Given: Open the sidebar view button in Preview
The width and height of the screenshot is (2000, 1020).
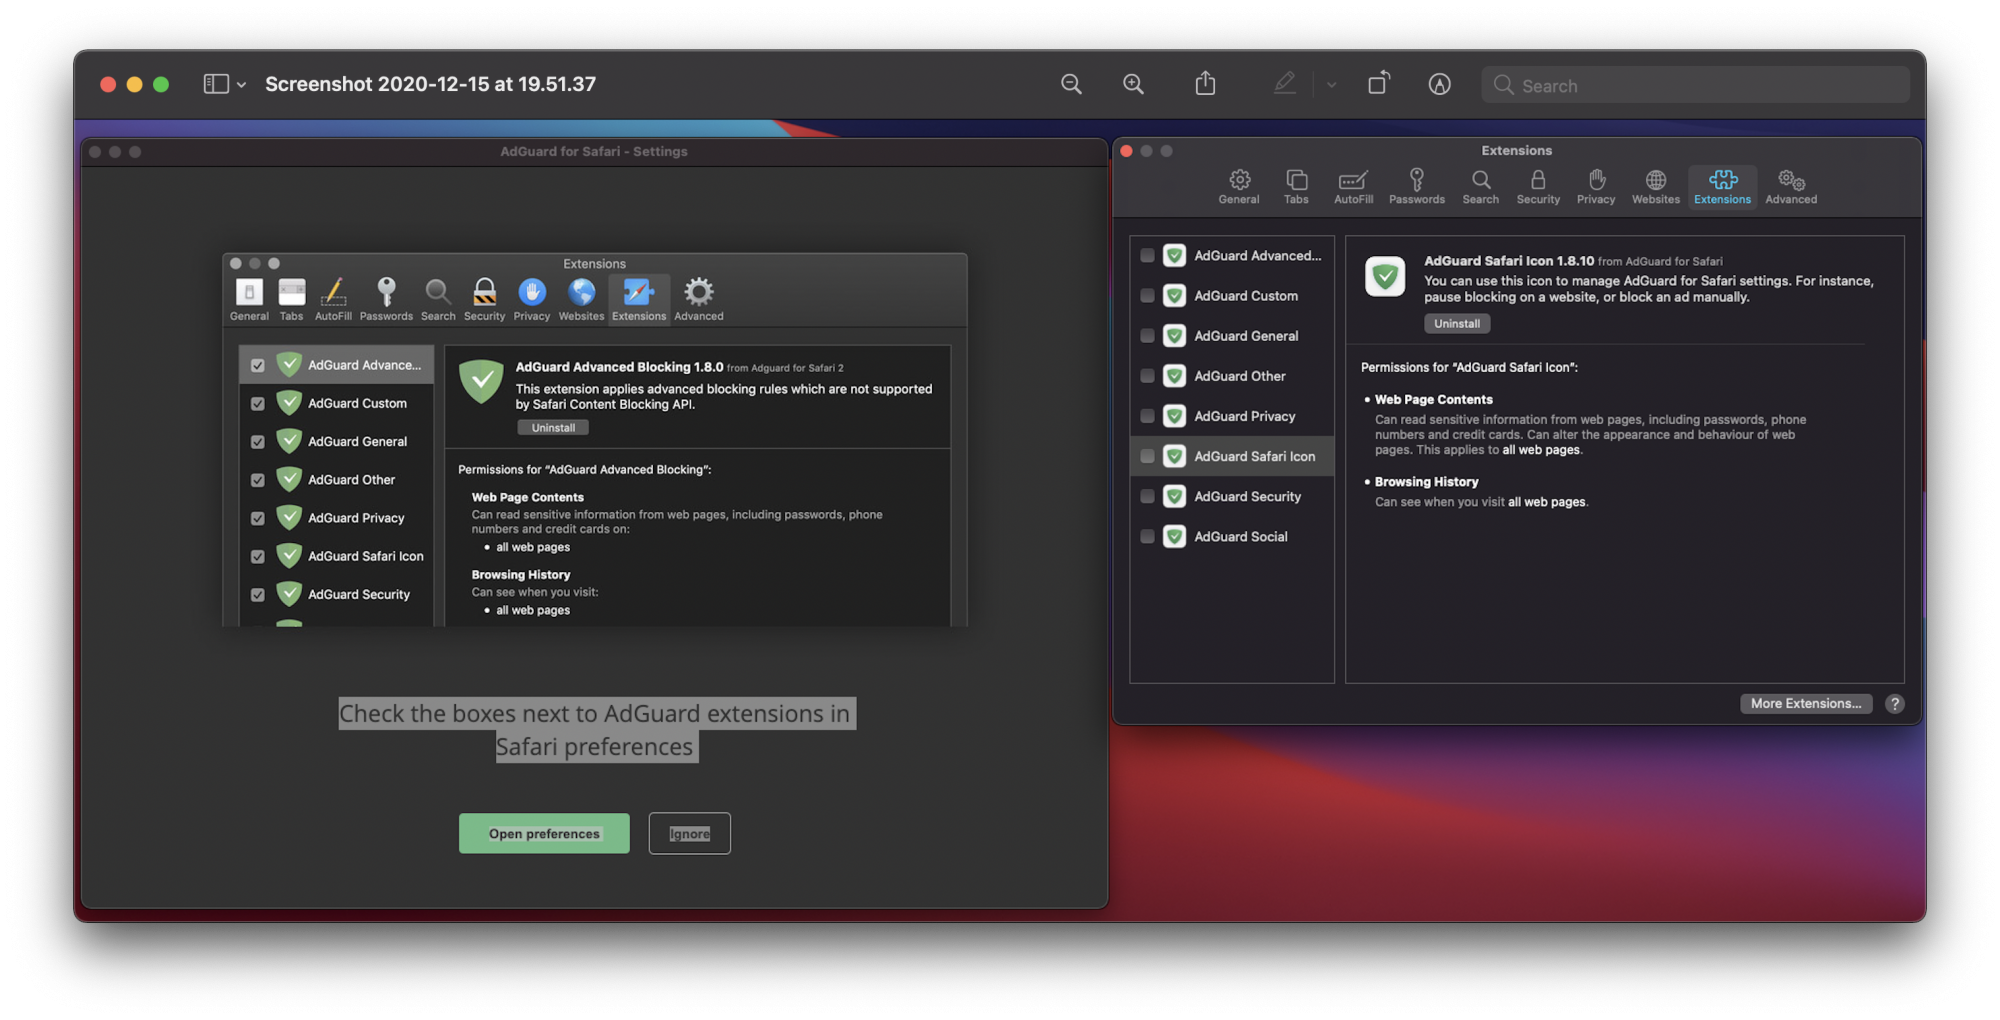Looking at the screenshot, I should point(216,84).
